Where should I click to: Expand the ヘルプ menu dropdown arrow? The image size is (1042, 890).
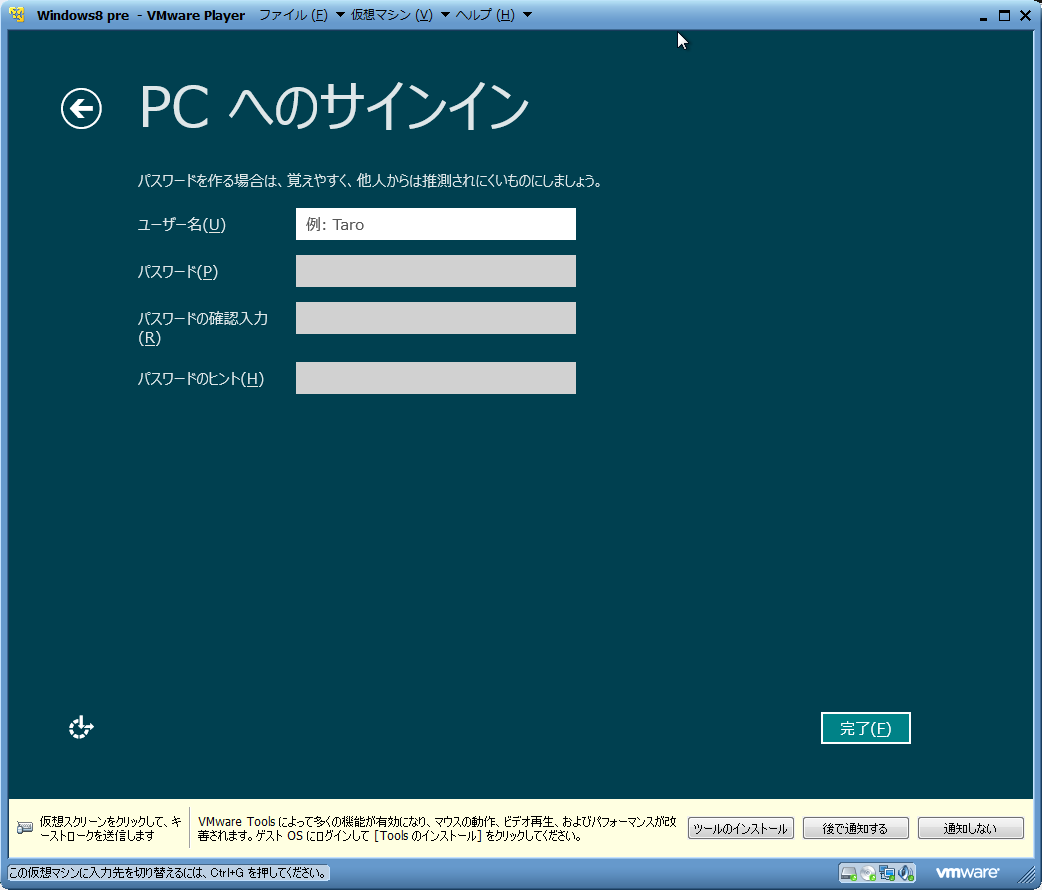click(528, 15)
